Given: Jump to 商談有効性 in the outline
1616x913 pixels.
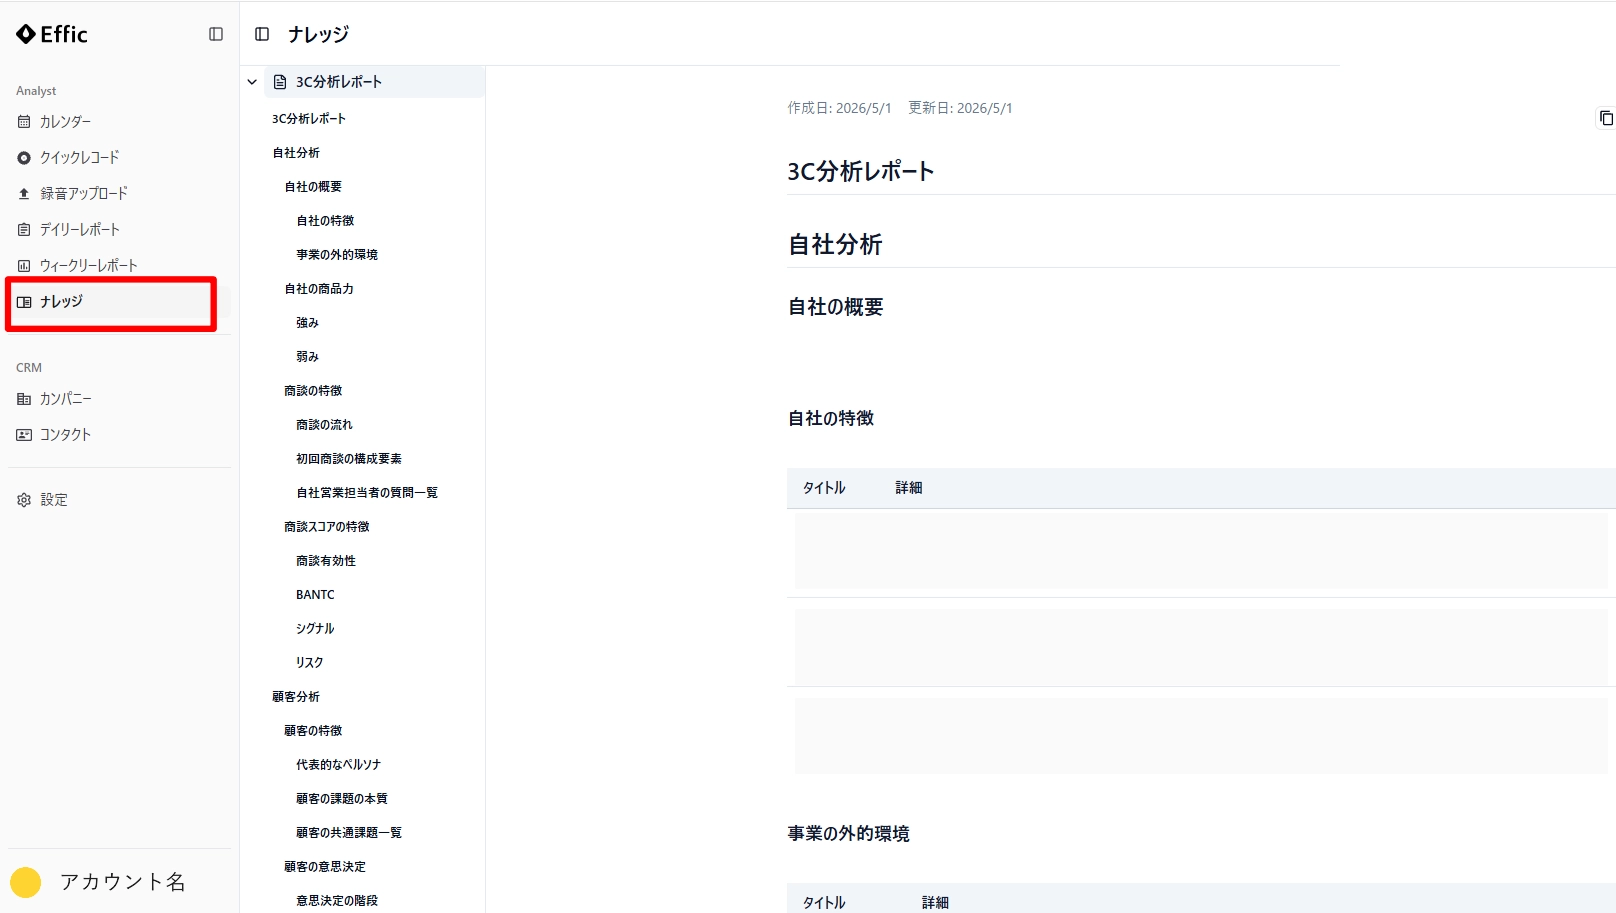Looking at the screenshot, I should 326,561.
